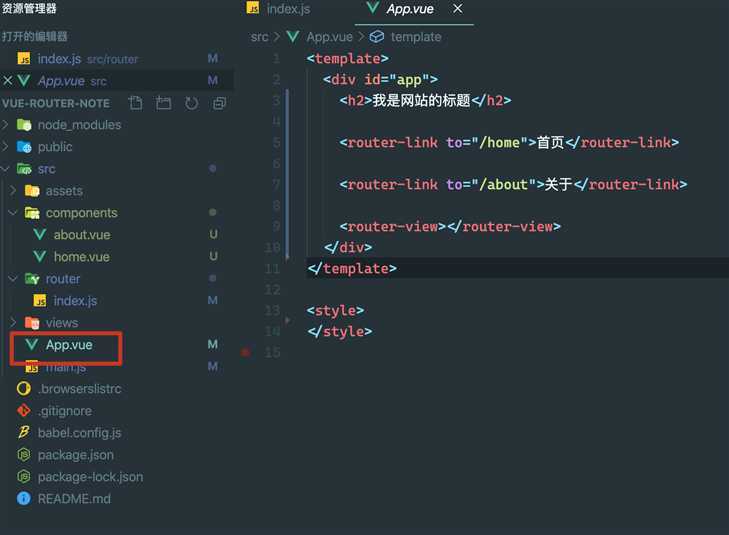The image size is (729, 535).
Task: Click src in the breadcrumb path
Action: coord(260,37)
